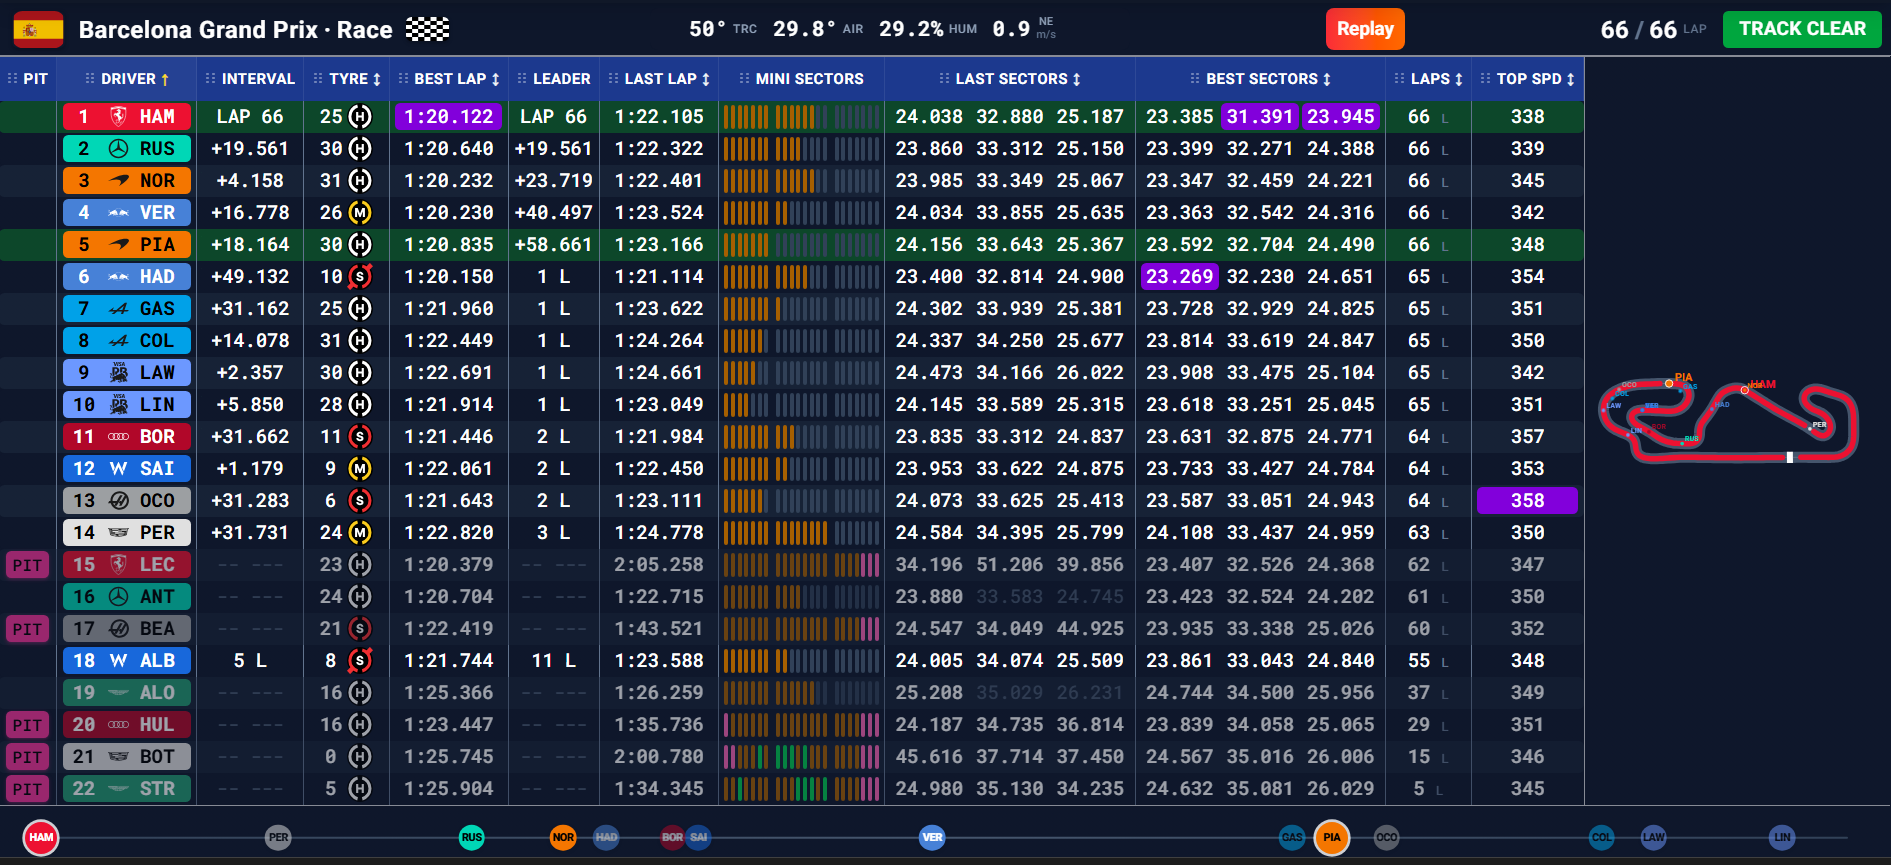Click medium tyre icon in PER row
This screenshot has height=865, width=1891.
[360, 533]
